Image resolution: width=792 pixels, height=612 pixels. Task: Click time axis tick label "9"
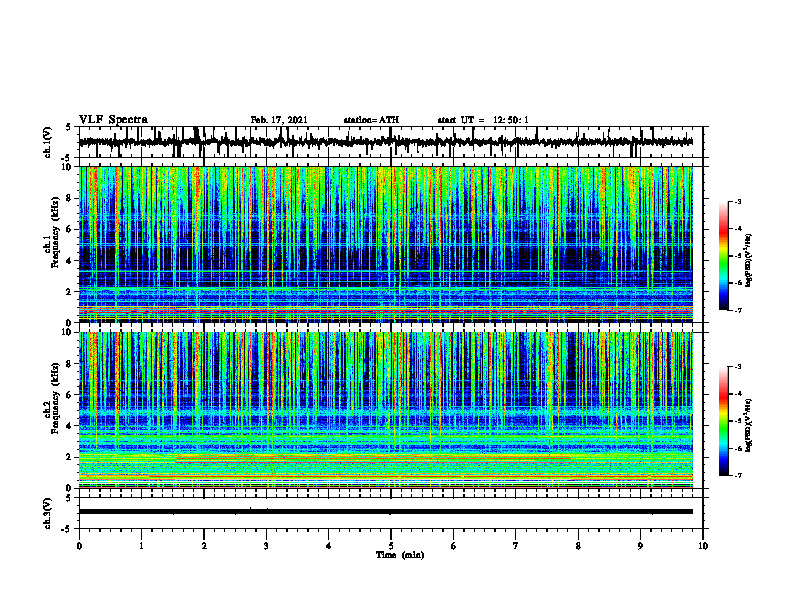click(640, 546)
